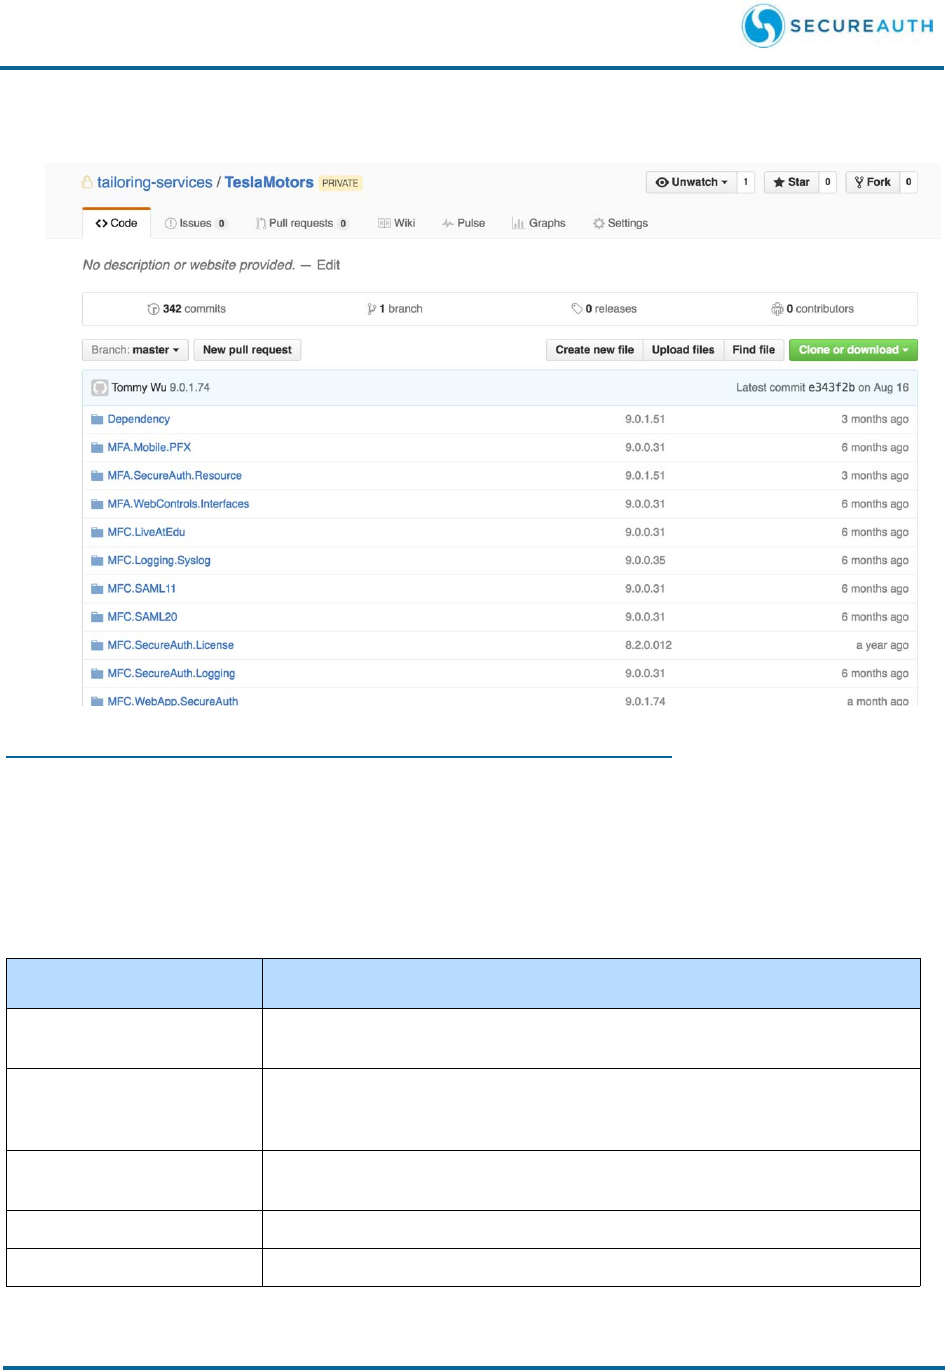Screen dimensions: 945x1370
Task: Click the Unwatch dropdown button
Action: coord(691,182)
